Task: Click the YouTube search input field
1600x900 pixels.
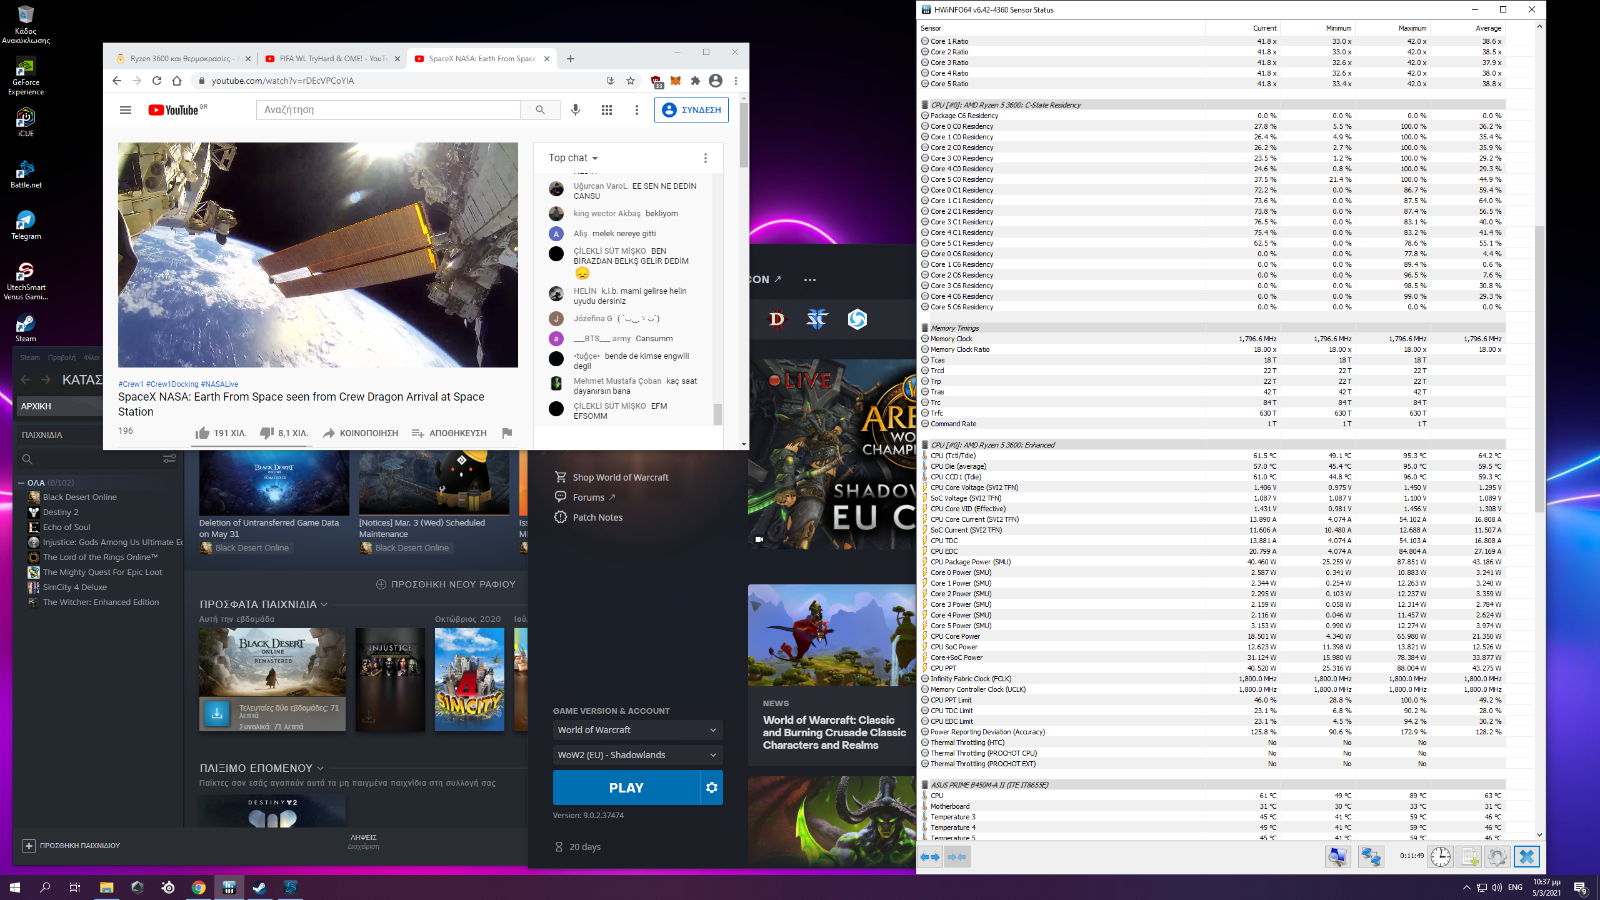Action: tap(388, 110)
